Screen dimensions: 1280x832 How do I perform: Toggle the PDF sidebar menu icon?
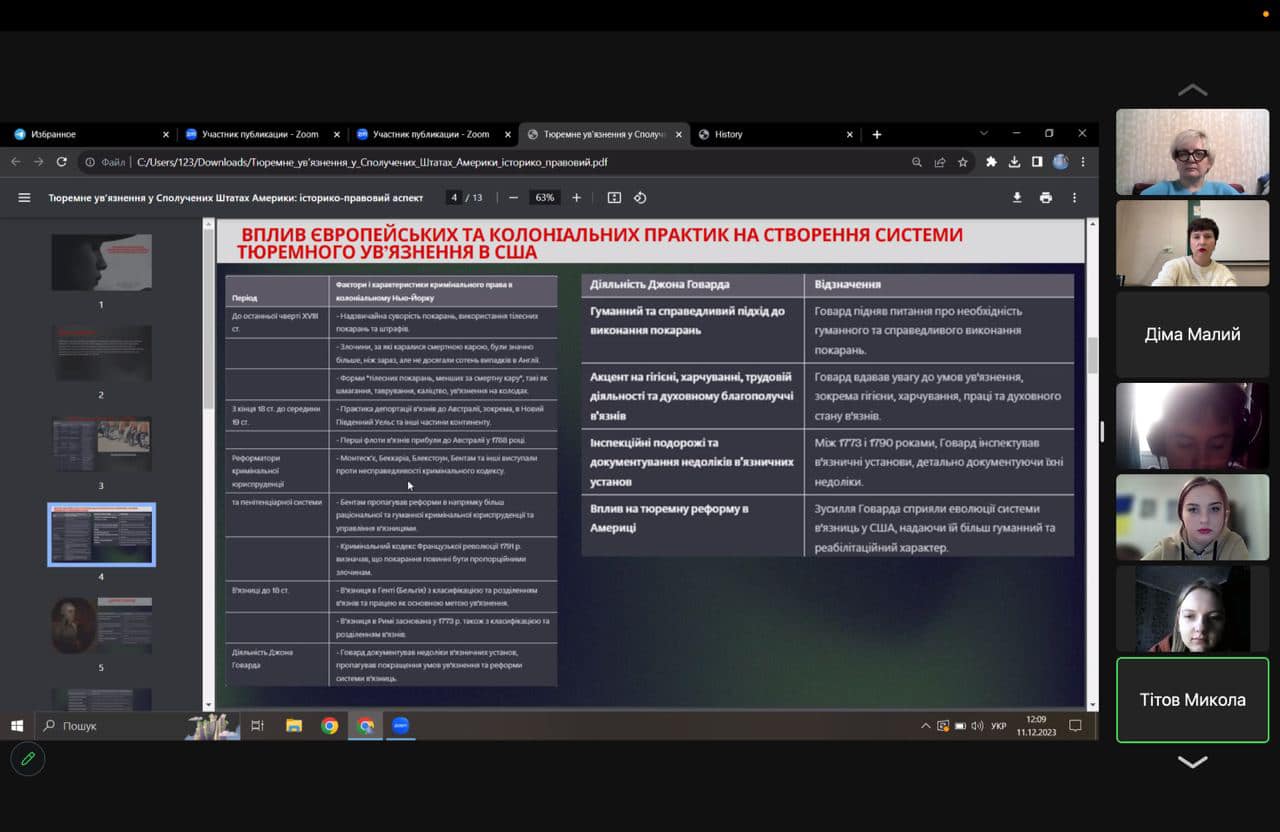click(24, 198)
